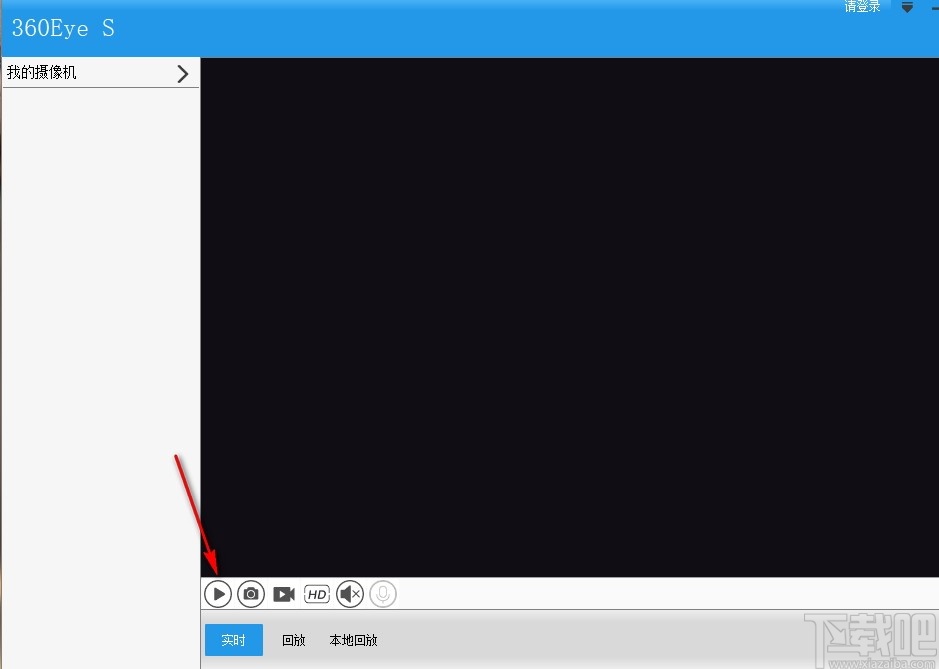Switch to the 本地回放 tab
This screenshot has width=939, height=669.
pyautogui.click(x=353, y=640)
